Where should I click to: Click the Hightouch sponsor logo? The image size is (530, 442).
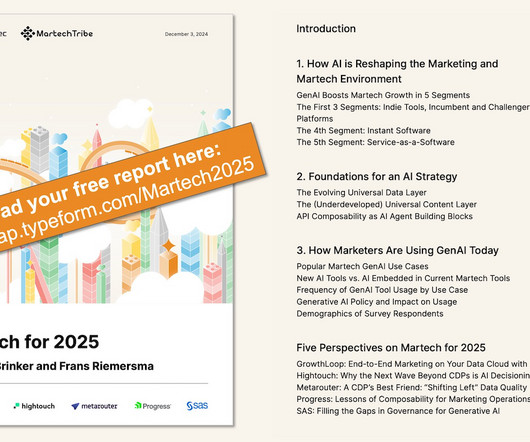click(34, 406)
